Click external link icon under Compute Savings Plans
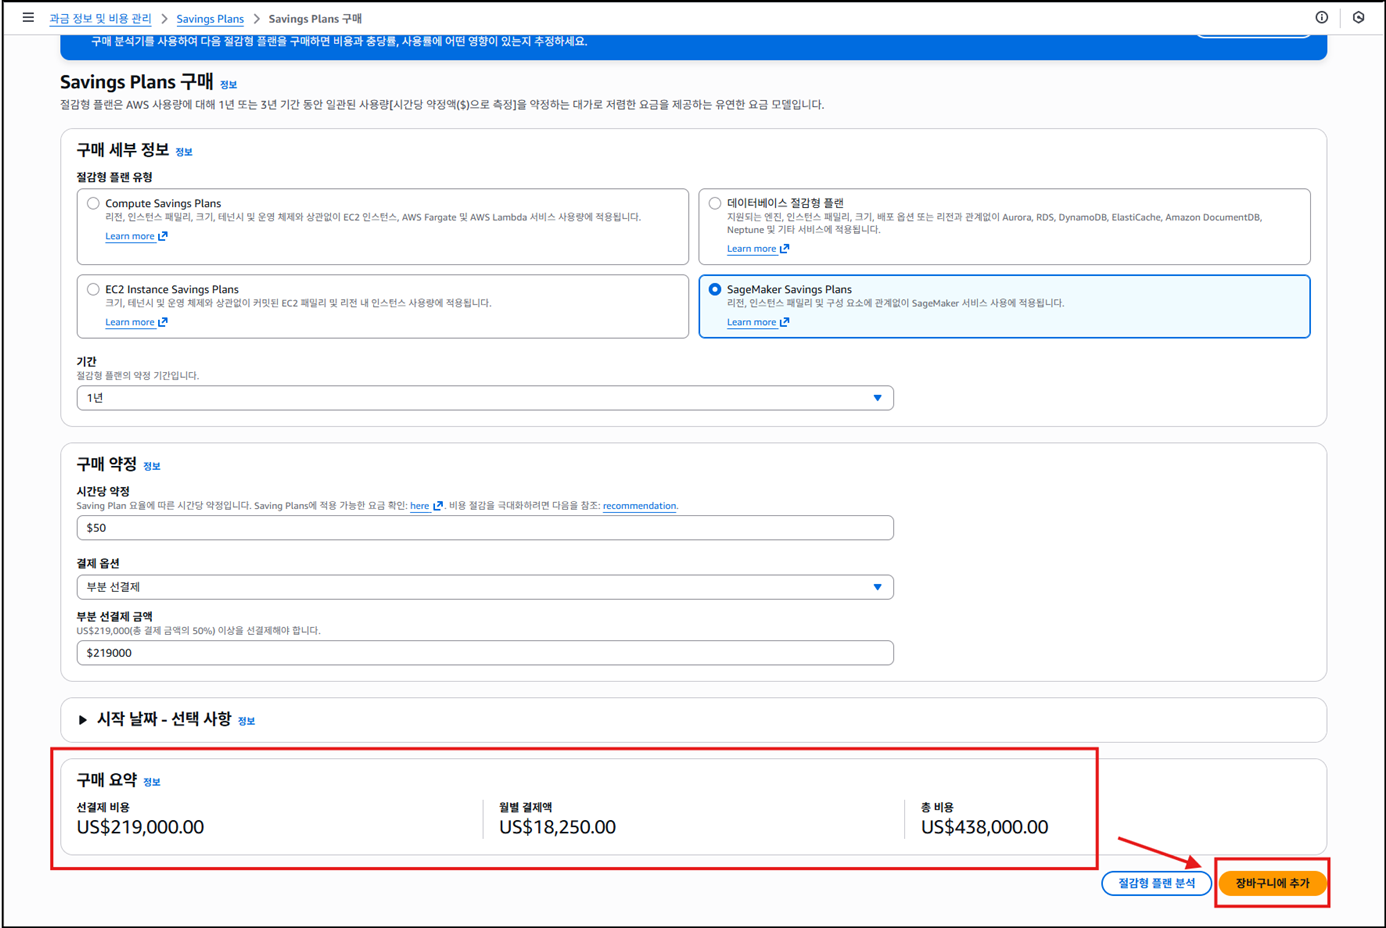 tap(163, 237)
